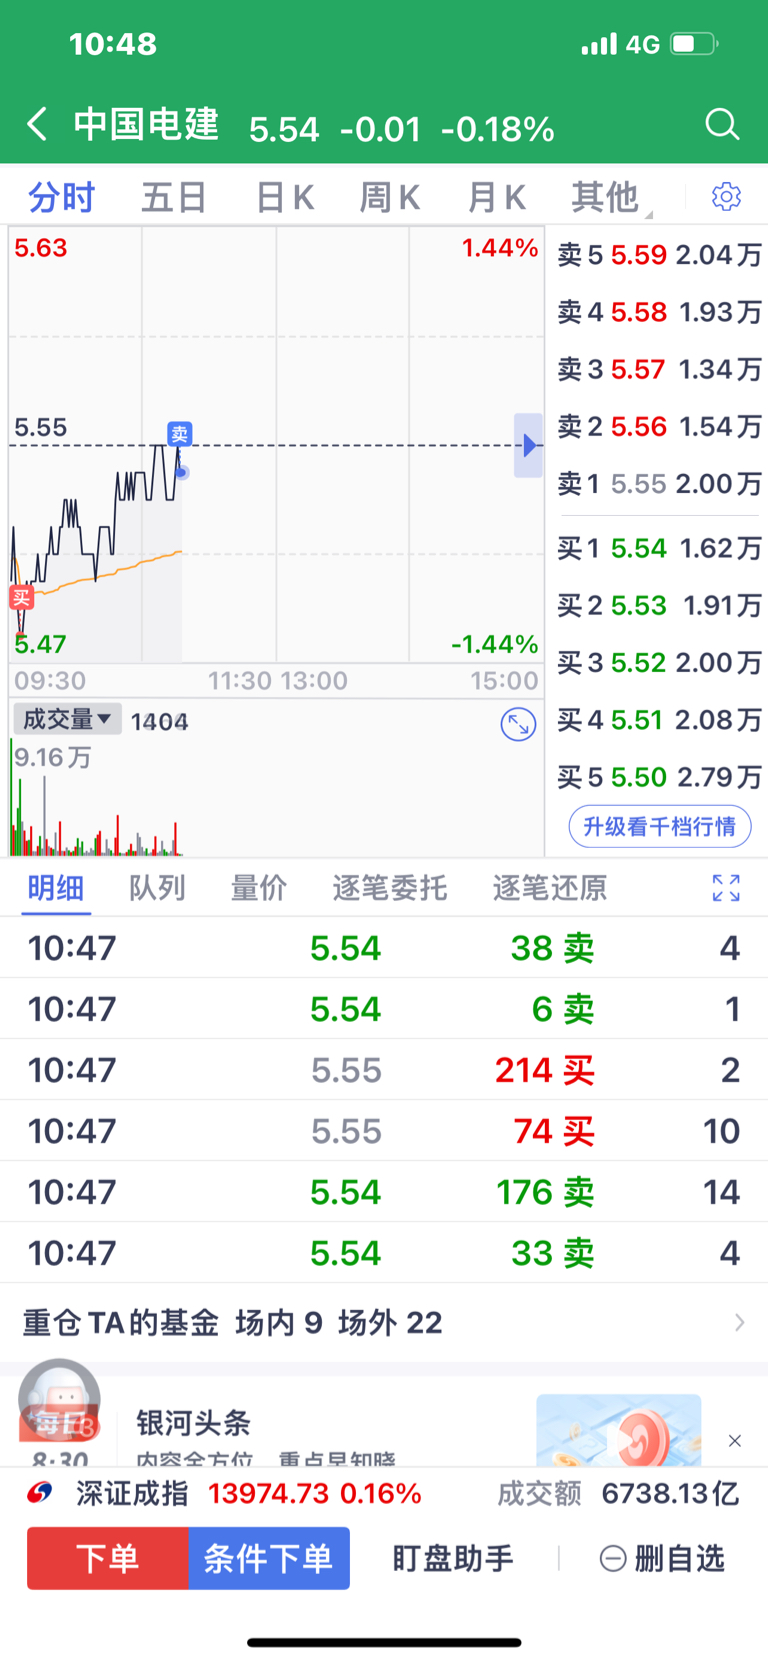Tap 买3 price 5.52 row
Screen dimensions: 768x1662
[x=660, y=662]
